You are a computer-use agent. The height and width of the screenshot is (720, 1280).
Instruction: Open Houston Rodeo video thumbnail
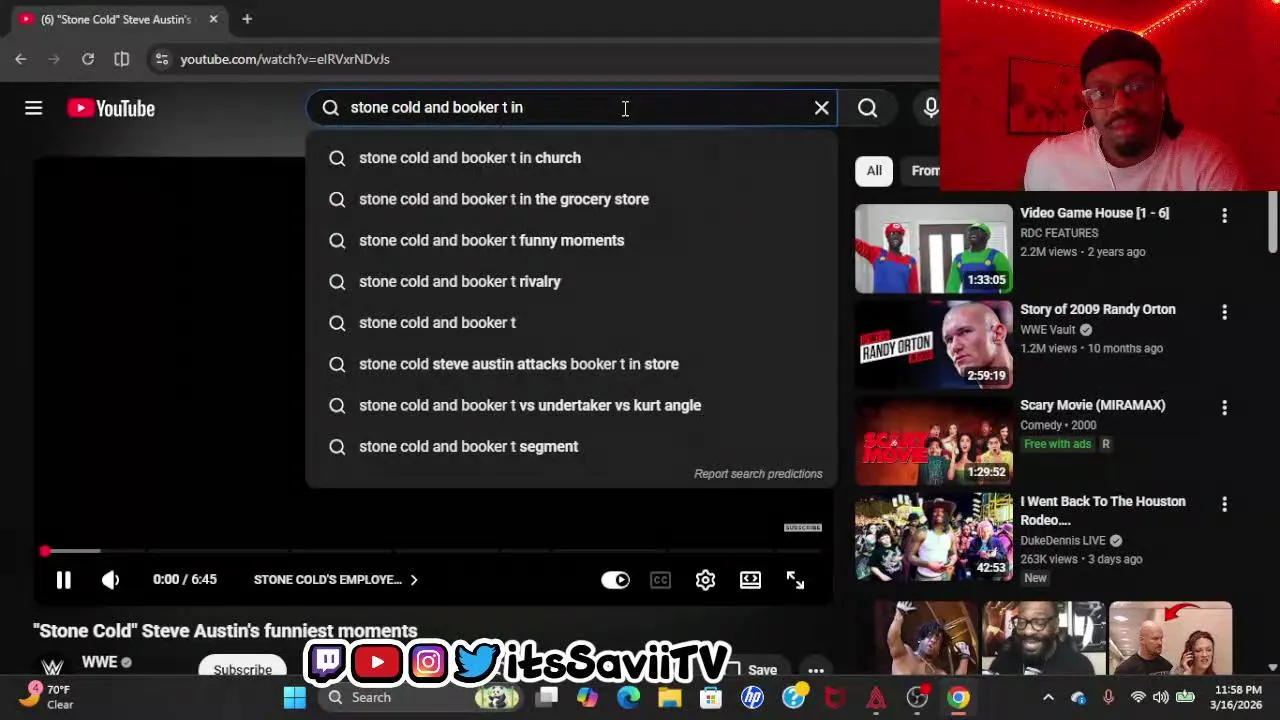click(x=933, y=537)
